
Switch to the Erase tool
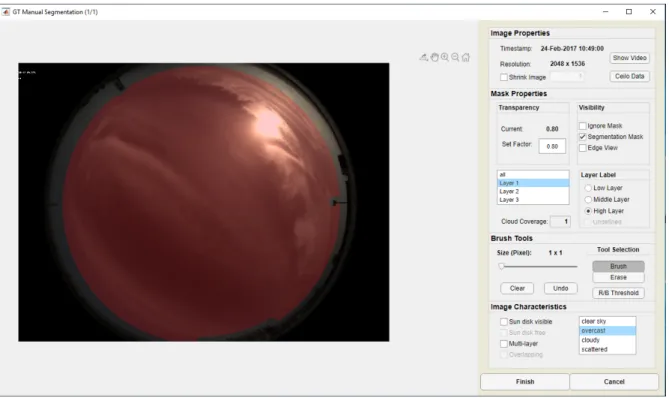tap(618, 278)
